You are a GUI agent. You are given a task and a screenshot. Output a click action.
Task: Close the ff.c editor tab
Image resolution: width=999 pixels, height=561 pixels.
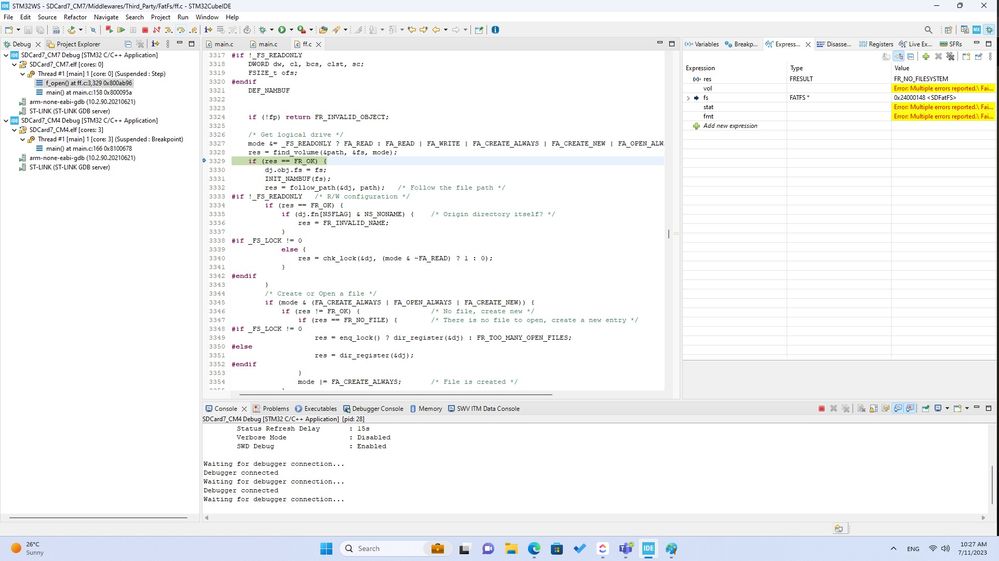319,44
